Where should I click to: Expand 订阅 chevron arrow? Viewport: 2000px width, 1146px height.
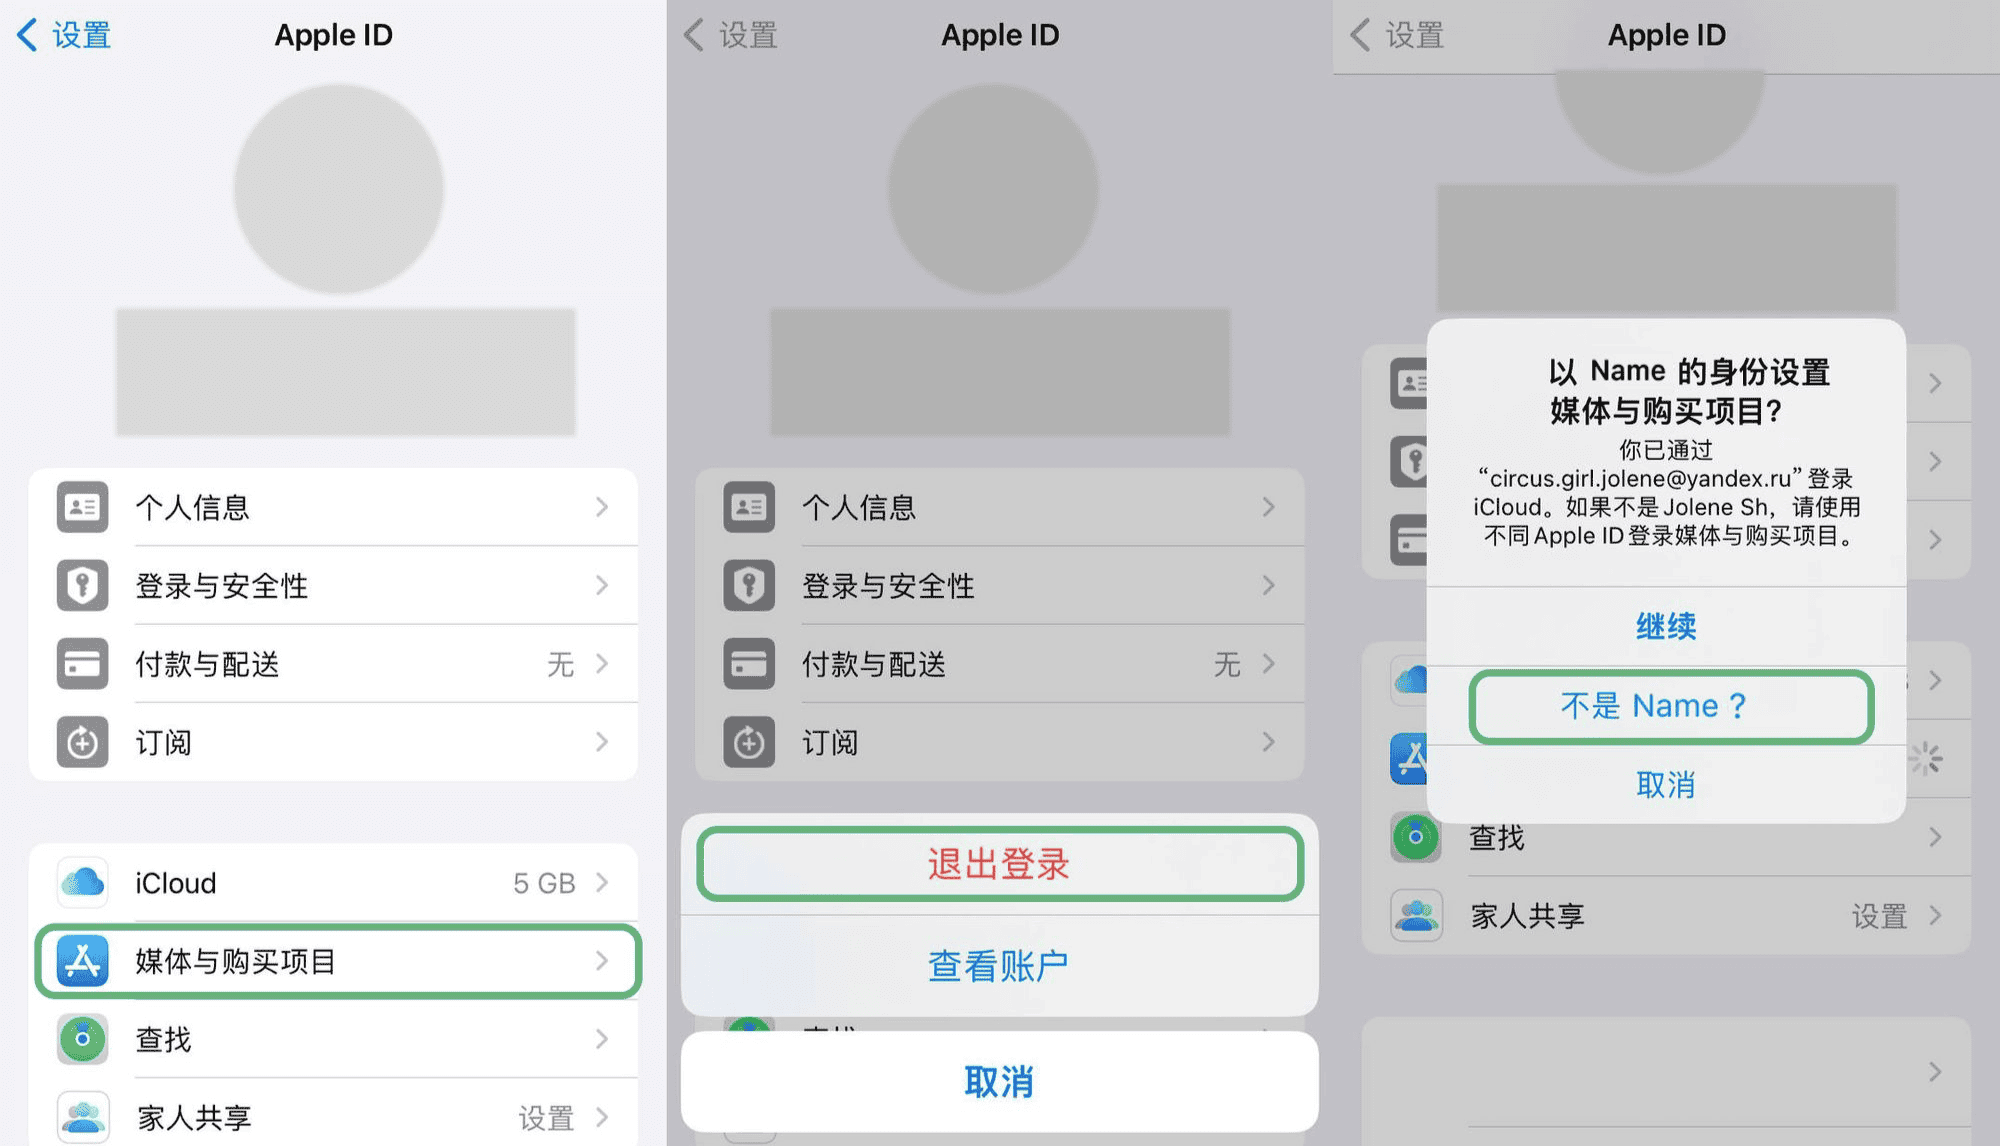point(600,742)
